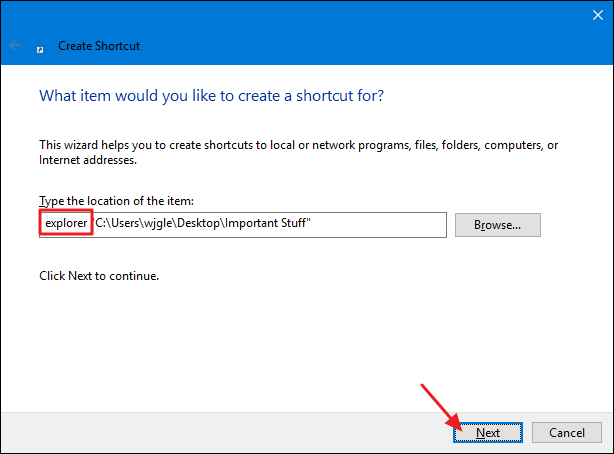The height and width of the screenshot is (454, 614).
Task: Click the 'Click Next to continue.' text
Action: pyautogui.click(x=98, y=275)
